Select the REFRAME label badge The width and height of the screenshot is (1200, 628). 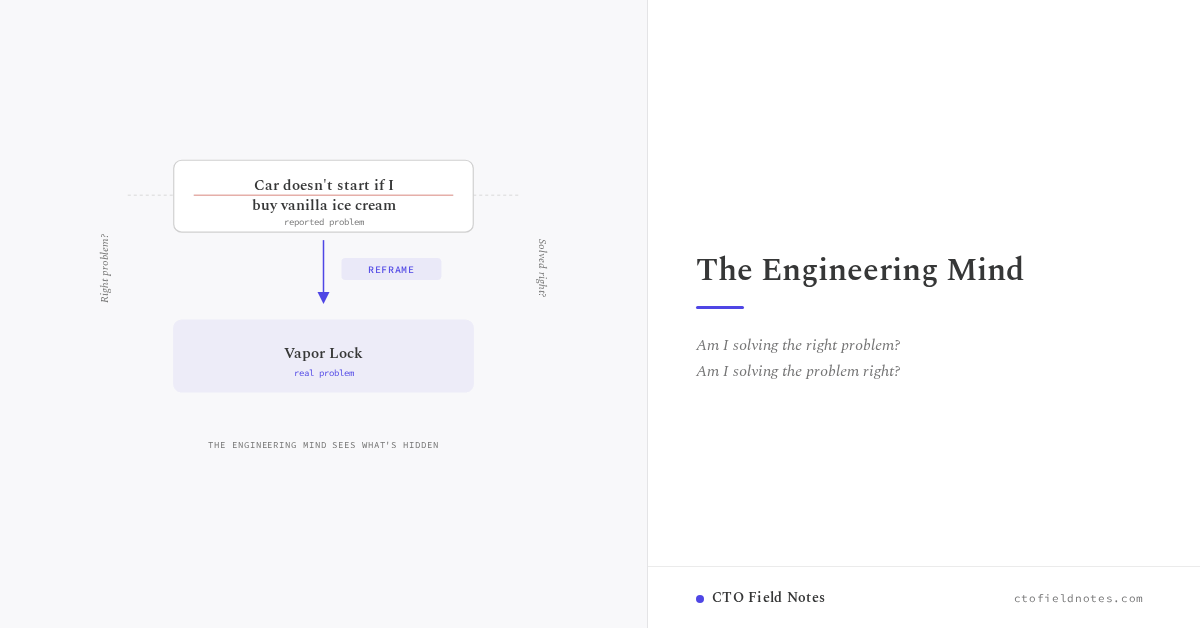(391, 269)
